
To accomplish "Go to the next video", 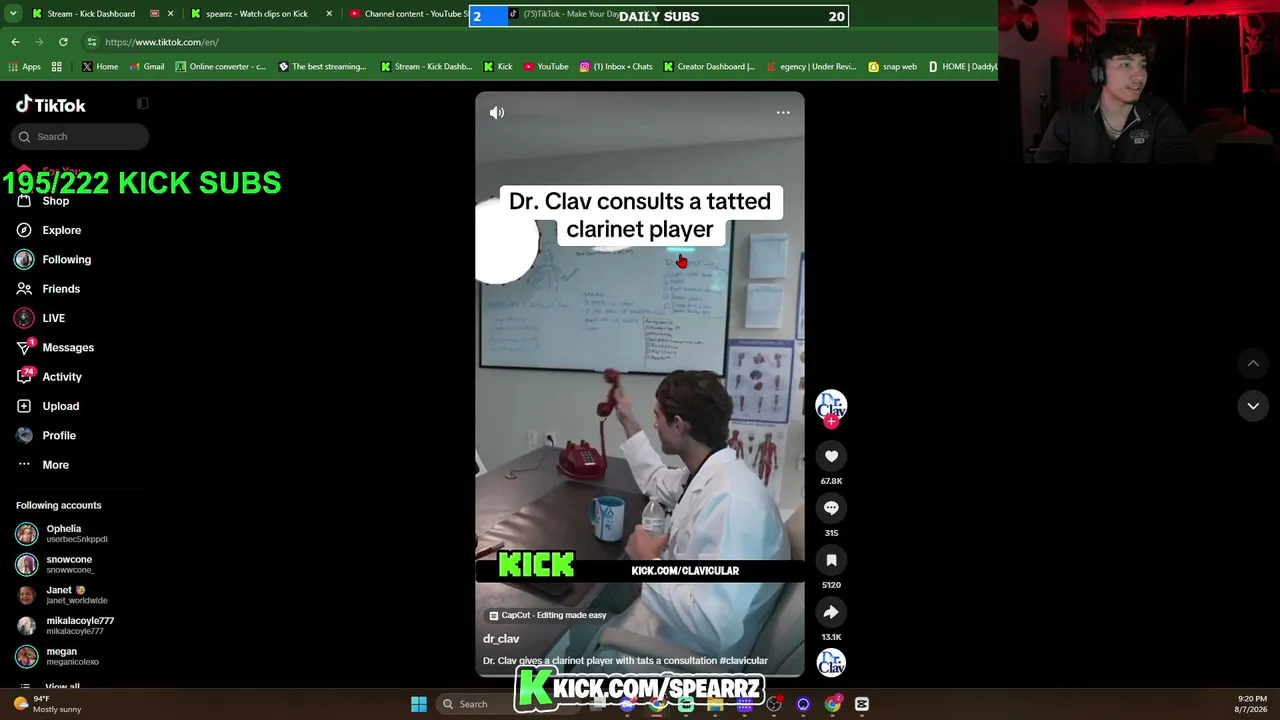I will tap(1253, 406).
